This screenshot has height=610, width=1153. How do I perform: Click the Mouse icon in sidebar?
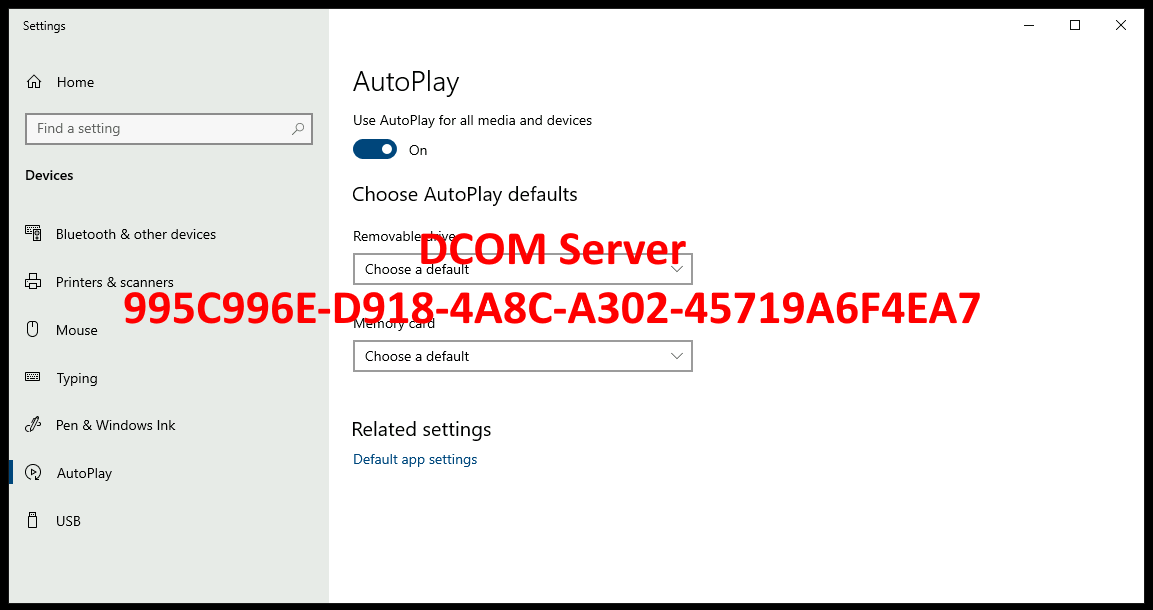(x=33, y=330)
